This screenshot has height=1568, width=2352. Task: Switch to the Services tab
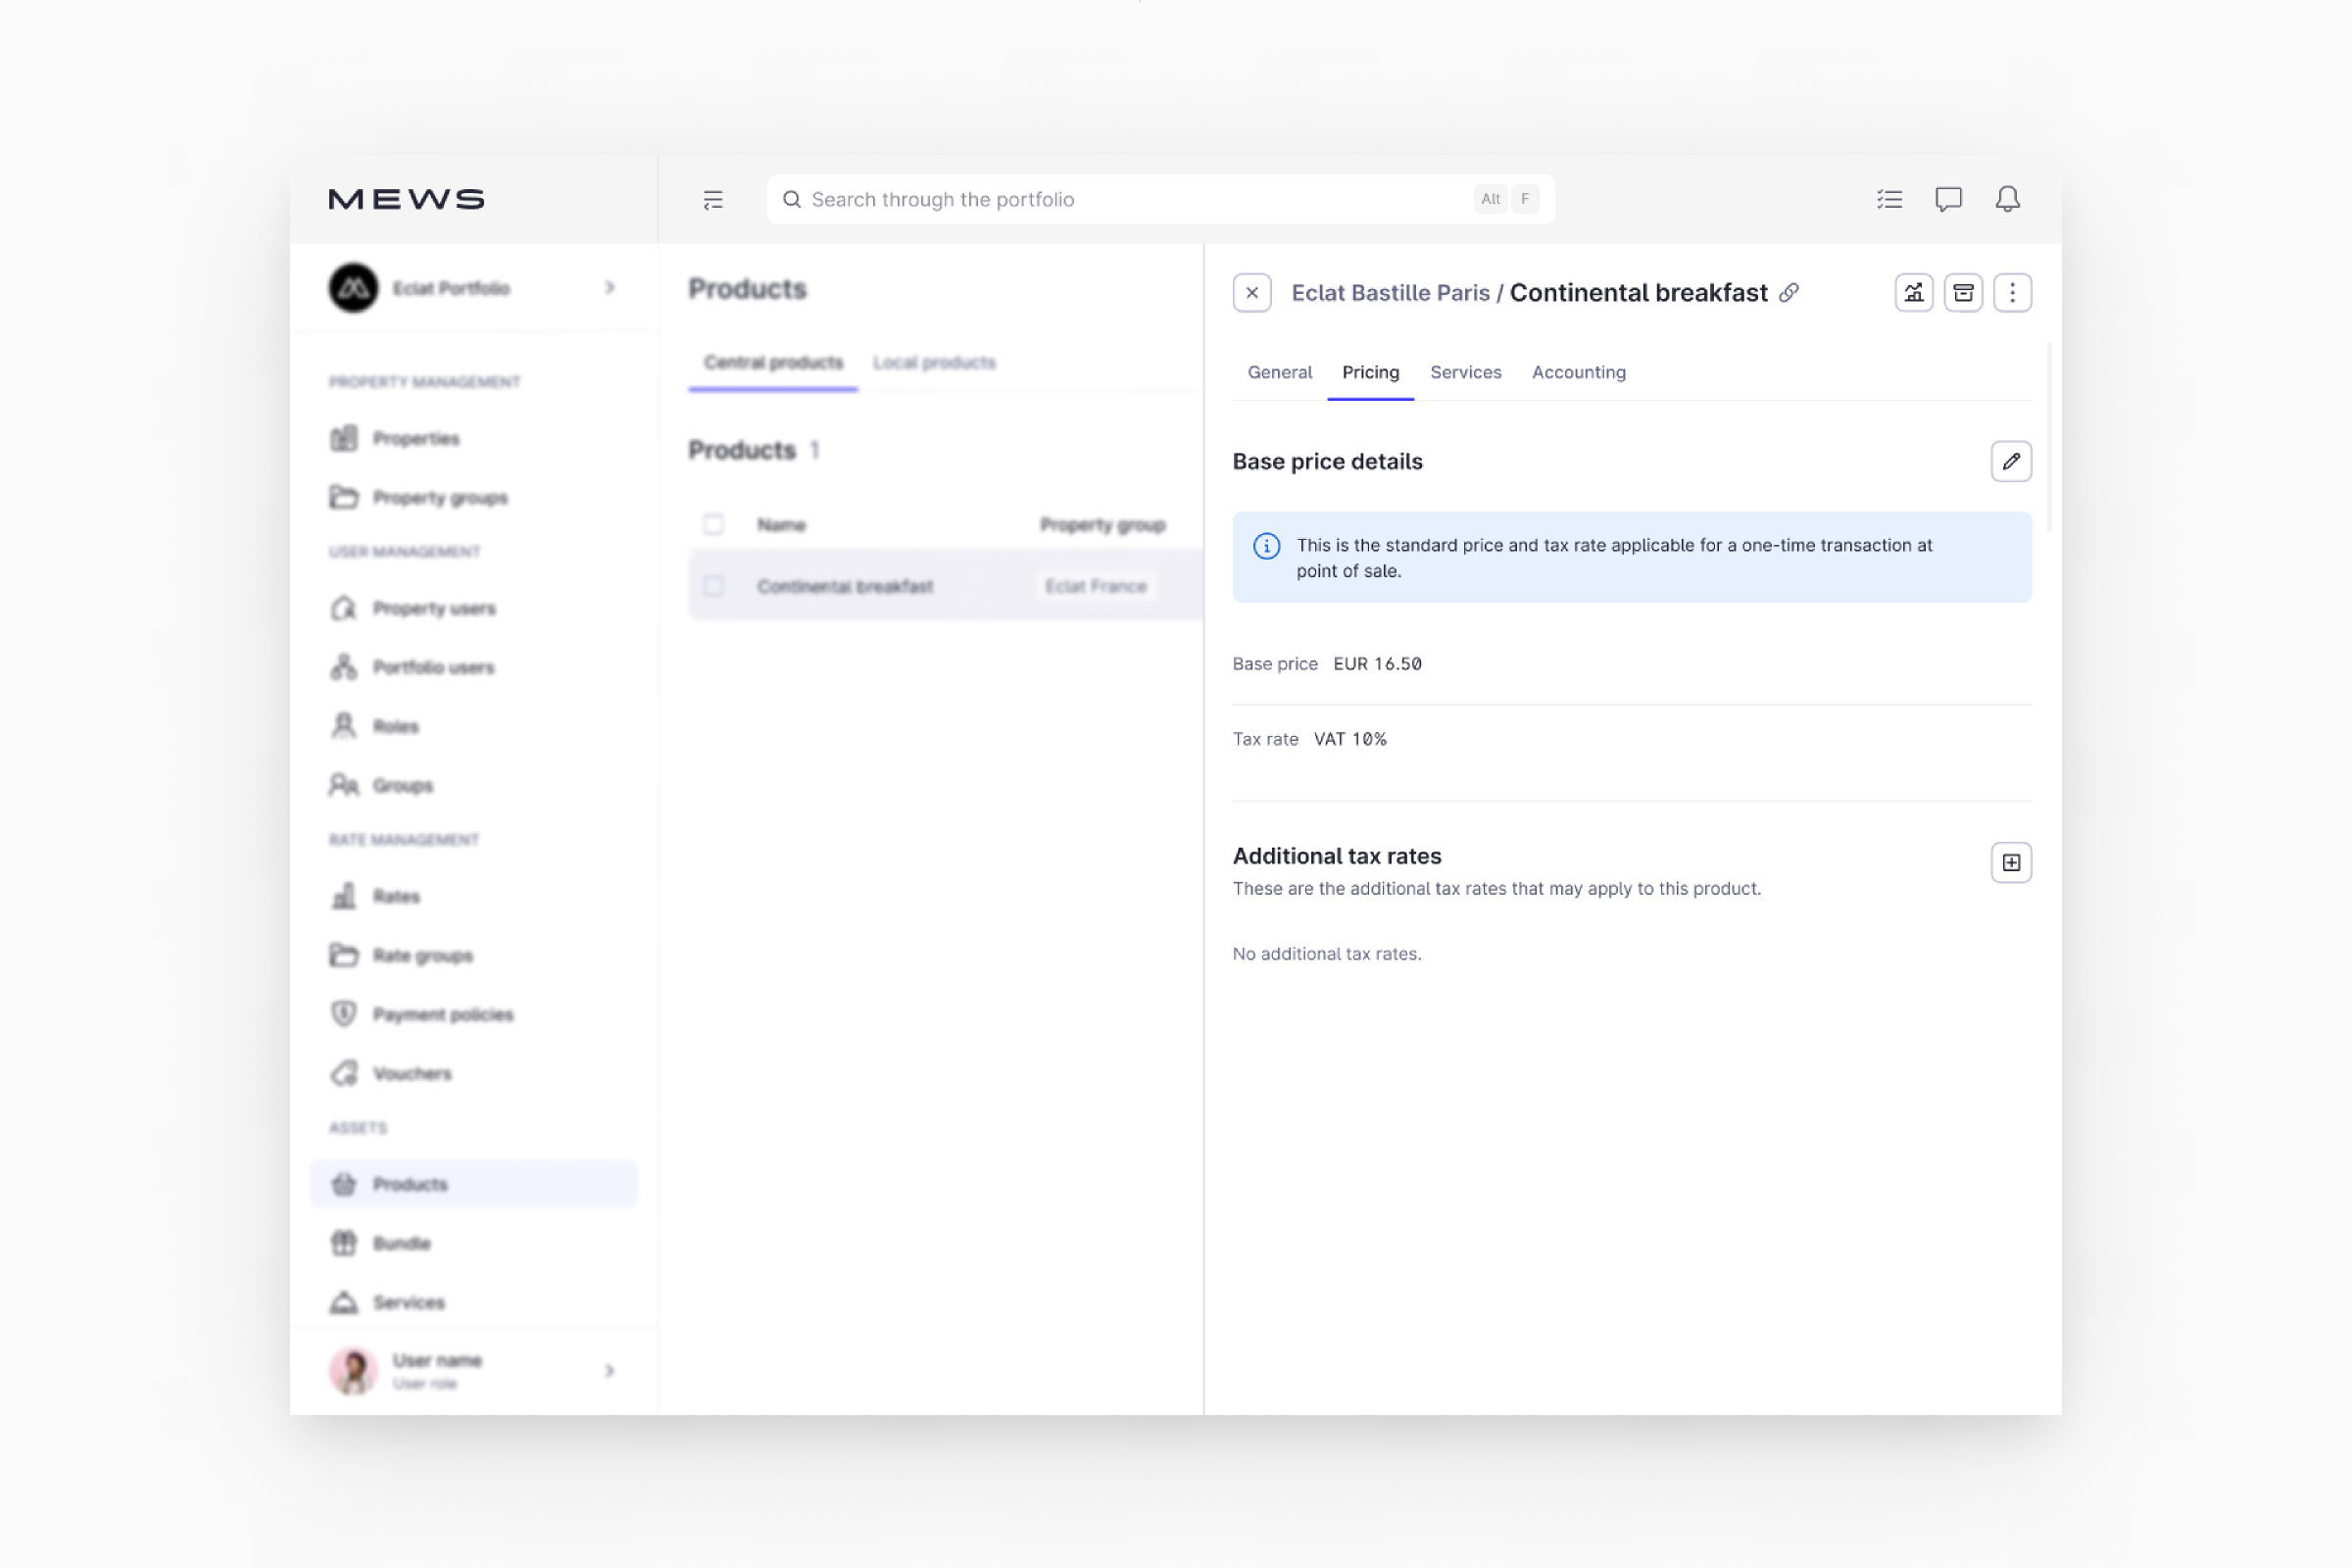(1465, 372)
